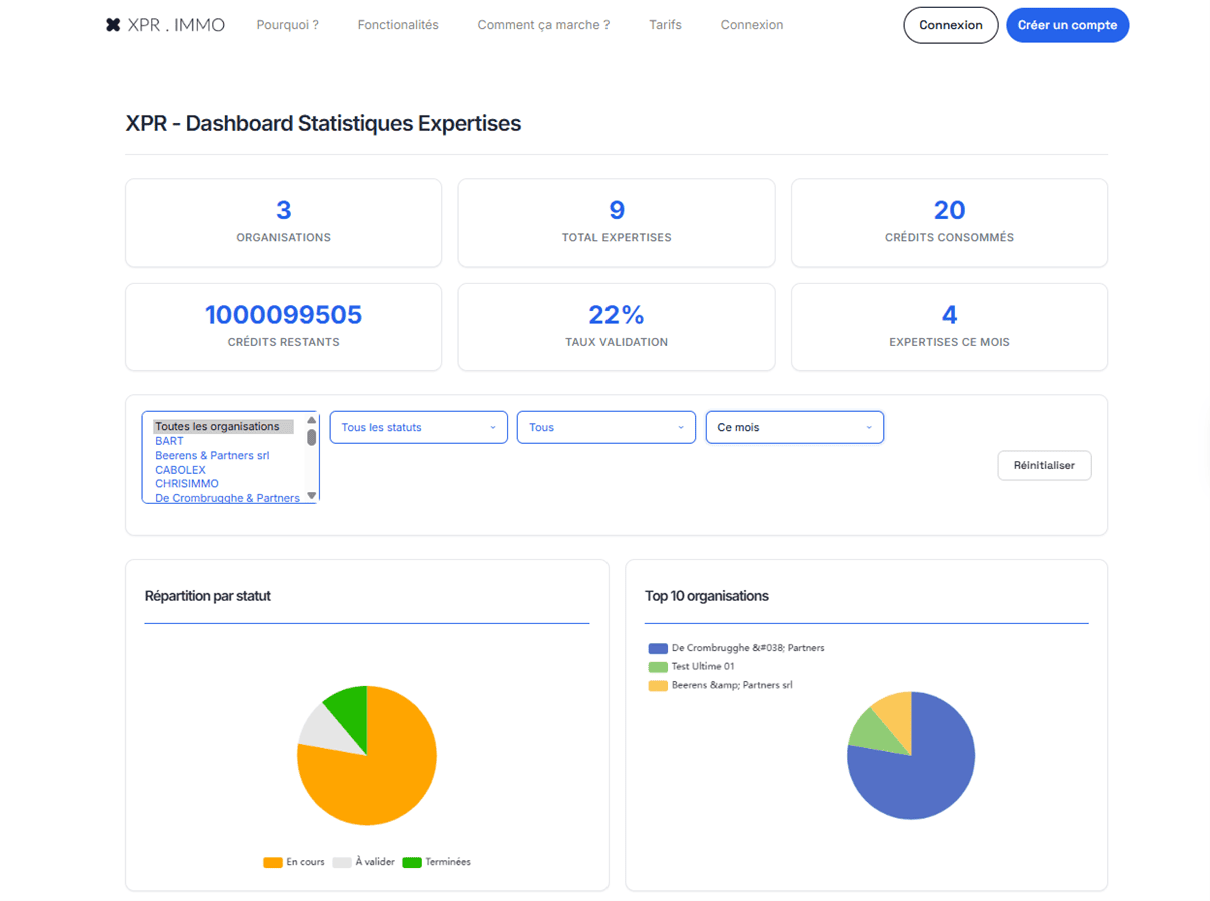Viewport: 1210px width, 901px height.
Task: Toggle the En cours orange legend swatch
Action: pos(272,862)
